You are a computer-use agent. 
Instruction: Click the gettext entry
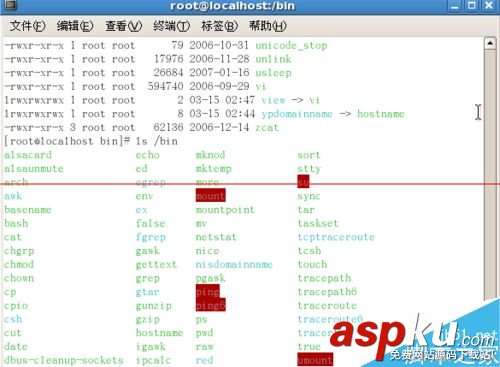click(156, 264)
